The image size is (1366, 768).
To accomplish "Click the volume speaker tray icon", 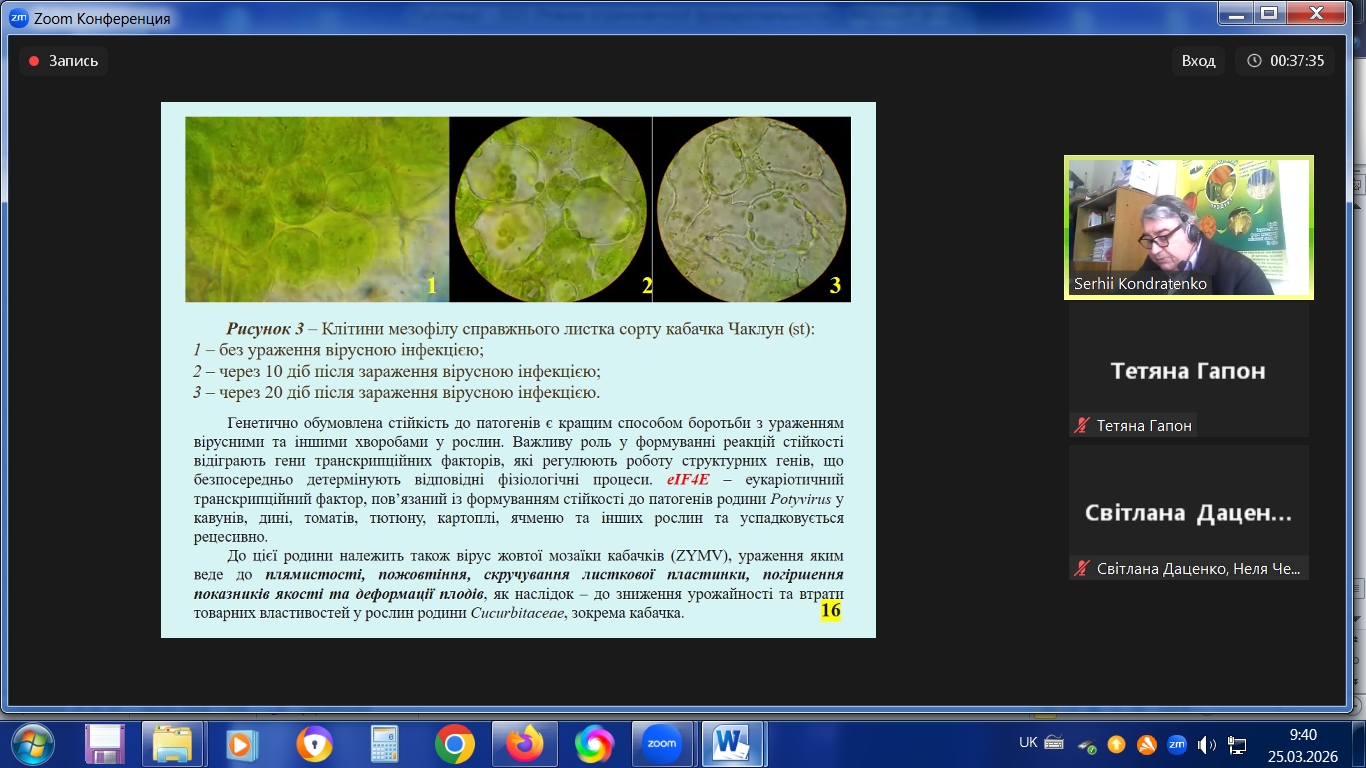I will (x=1206, y=744).
